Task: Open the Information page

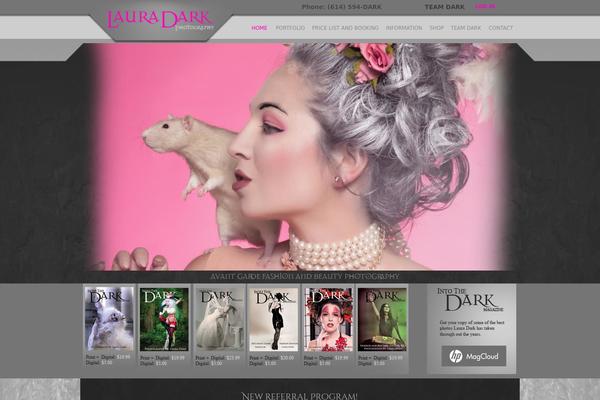Action: [x=403, y=28]
